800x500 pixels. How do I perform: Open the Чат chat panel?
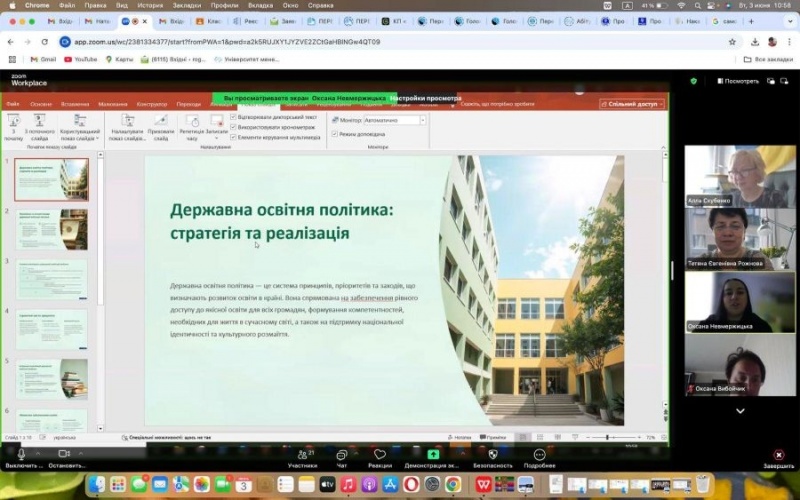pos(341,455)
